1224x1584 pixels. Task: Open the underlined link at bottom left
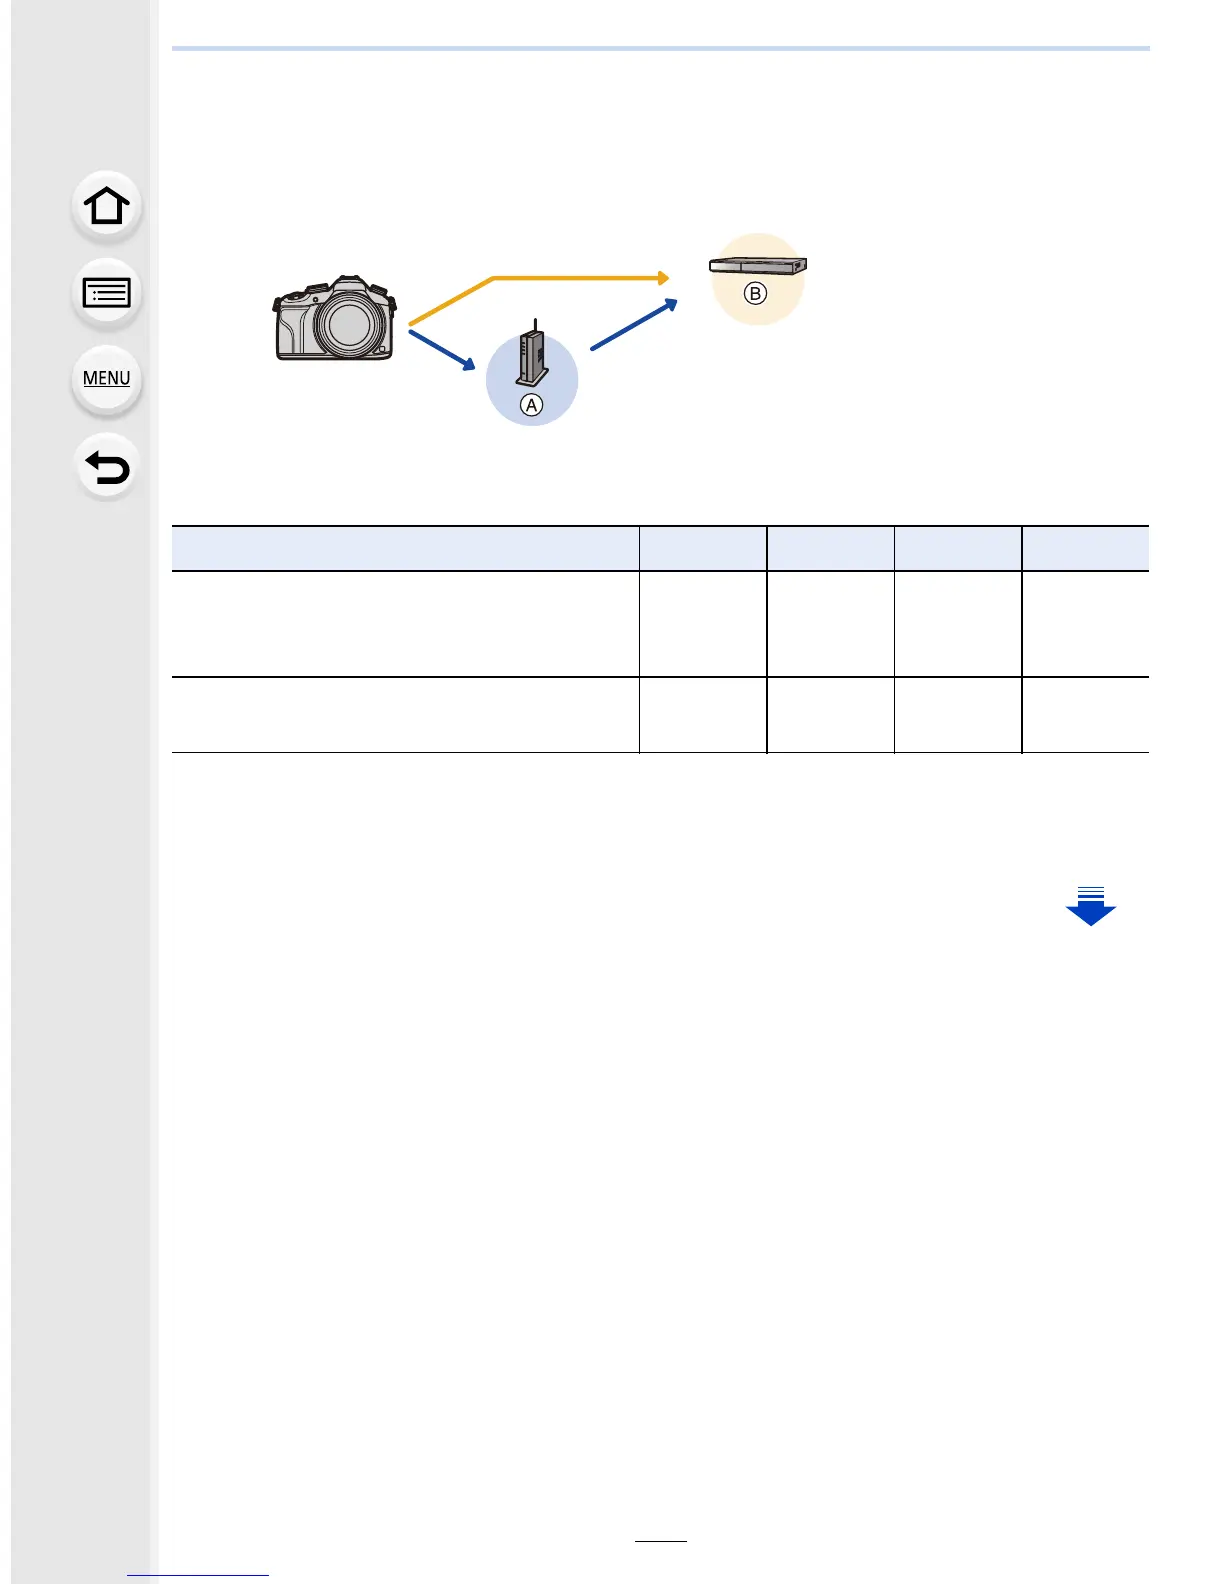click(x=198, y=1575)
